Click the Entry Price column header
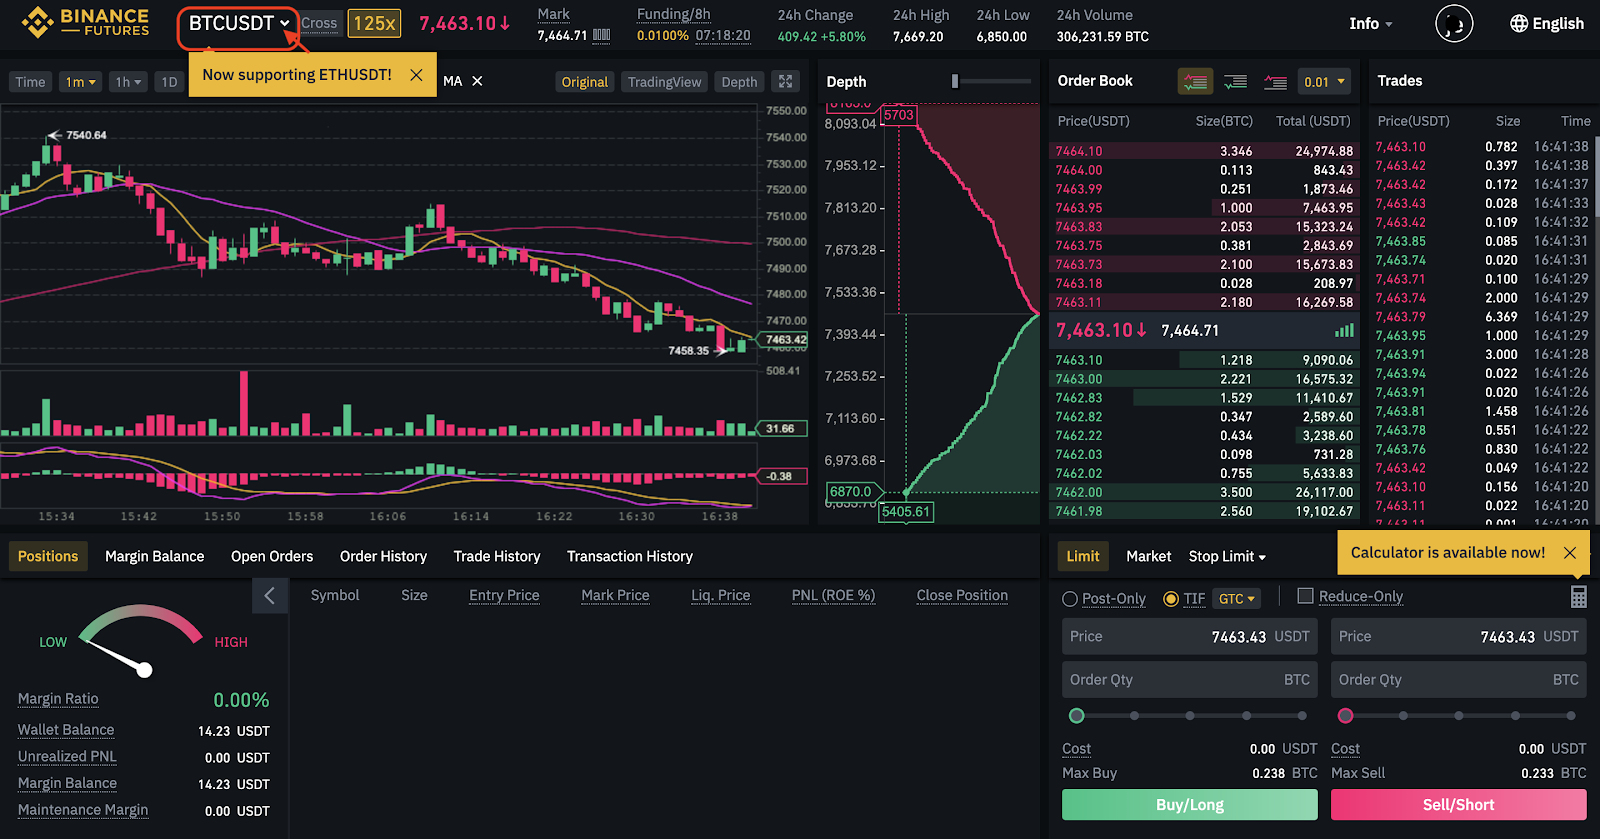Screen dimensions: 1600x839 point(504,595)
